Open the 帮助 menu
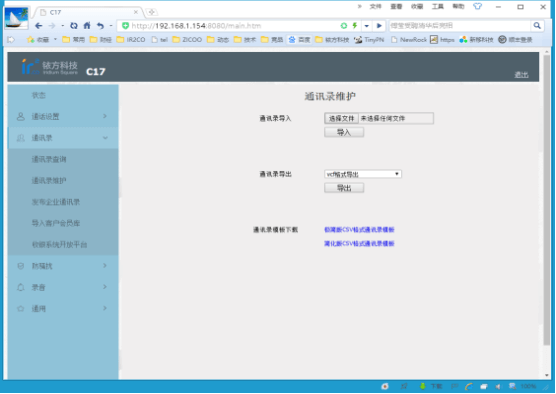 point(458,6)
